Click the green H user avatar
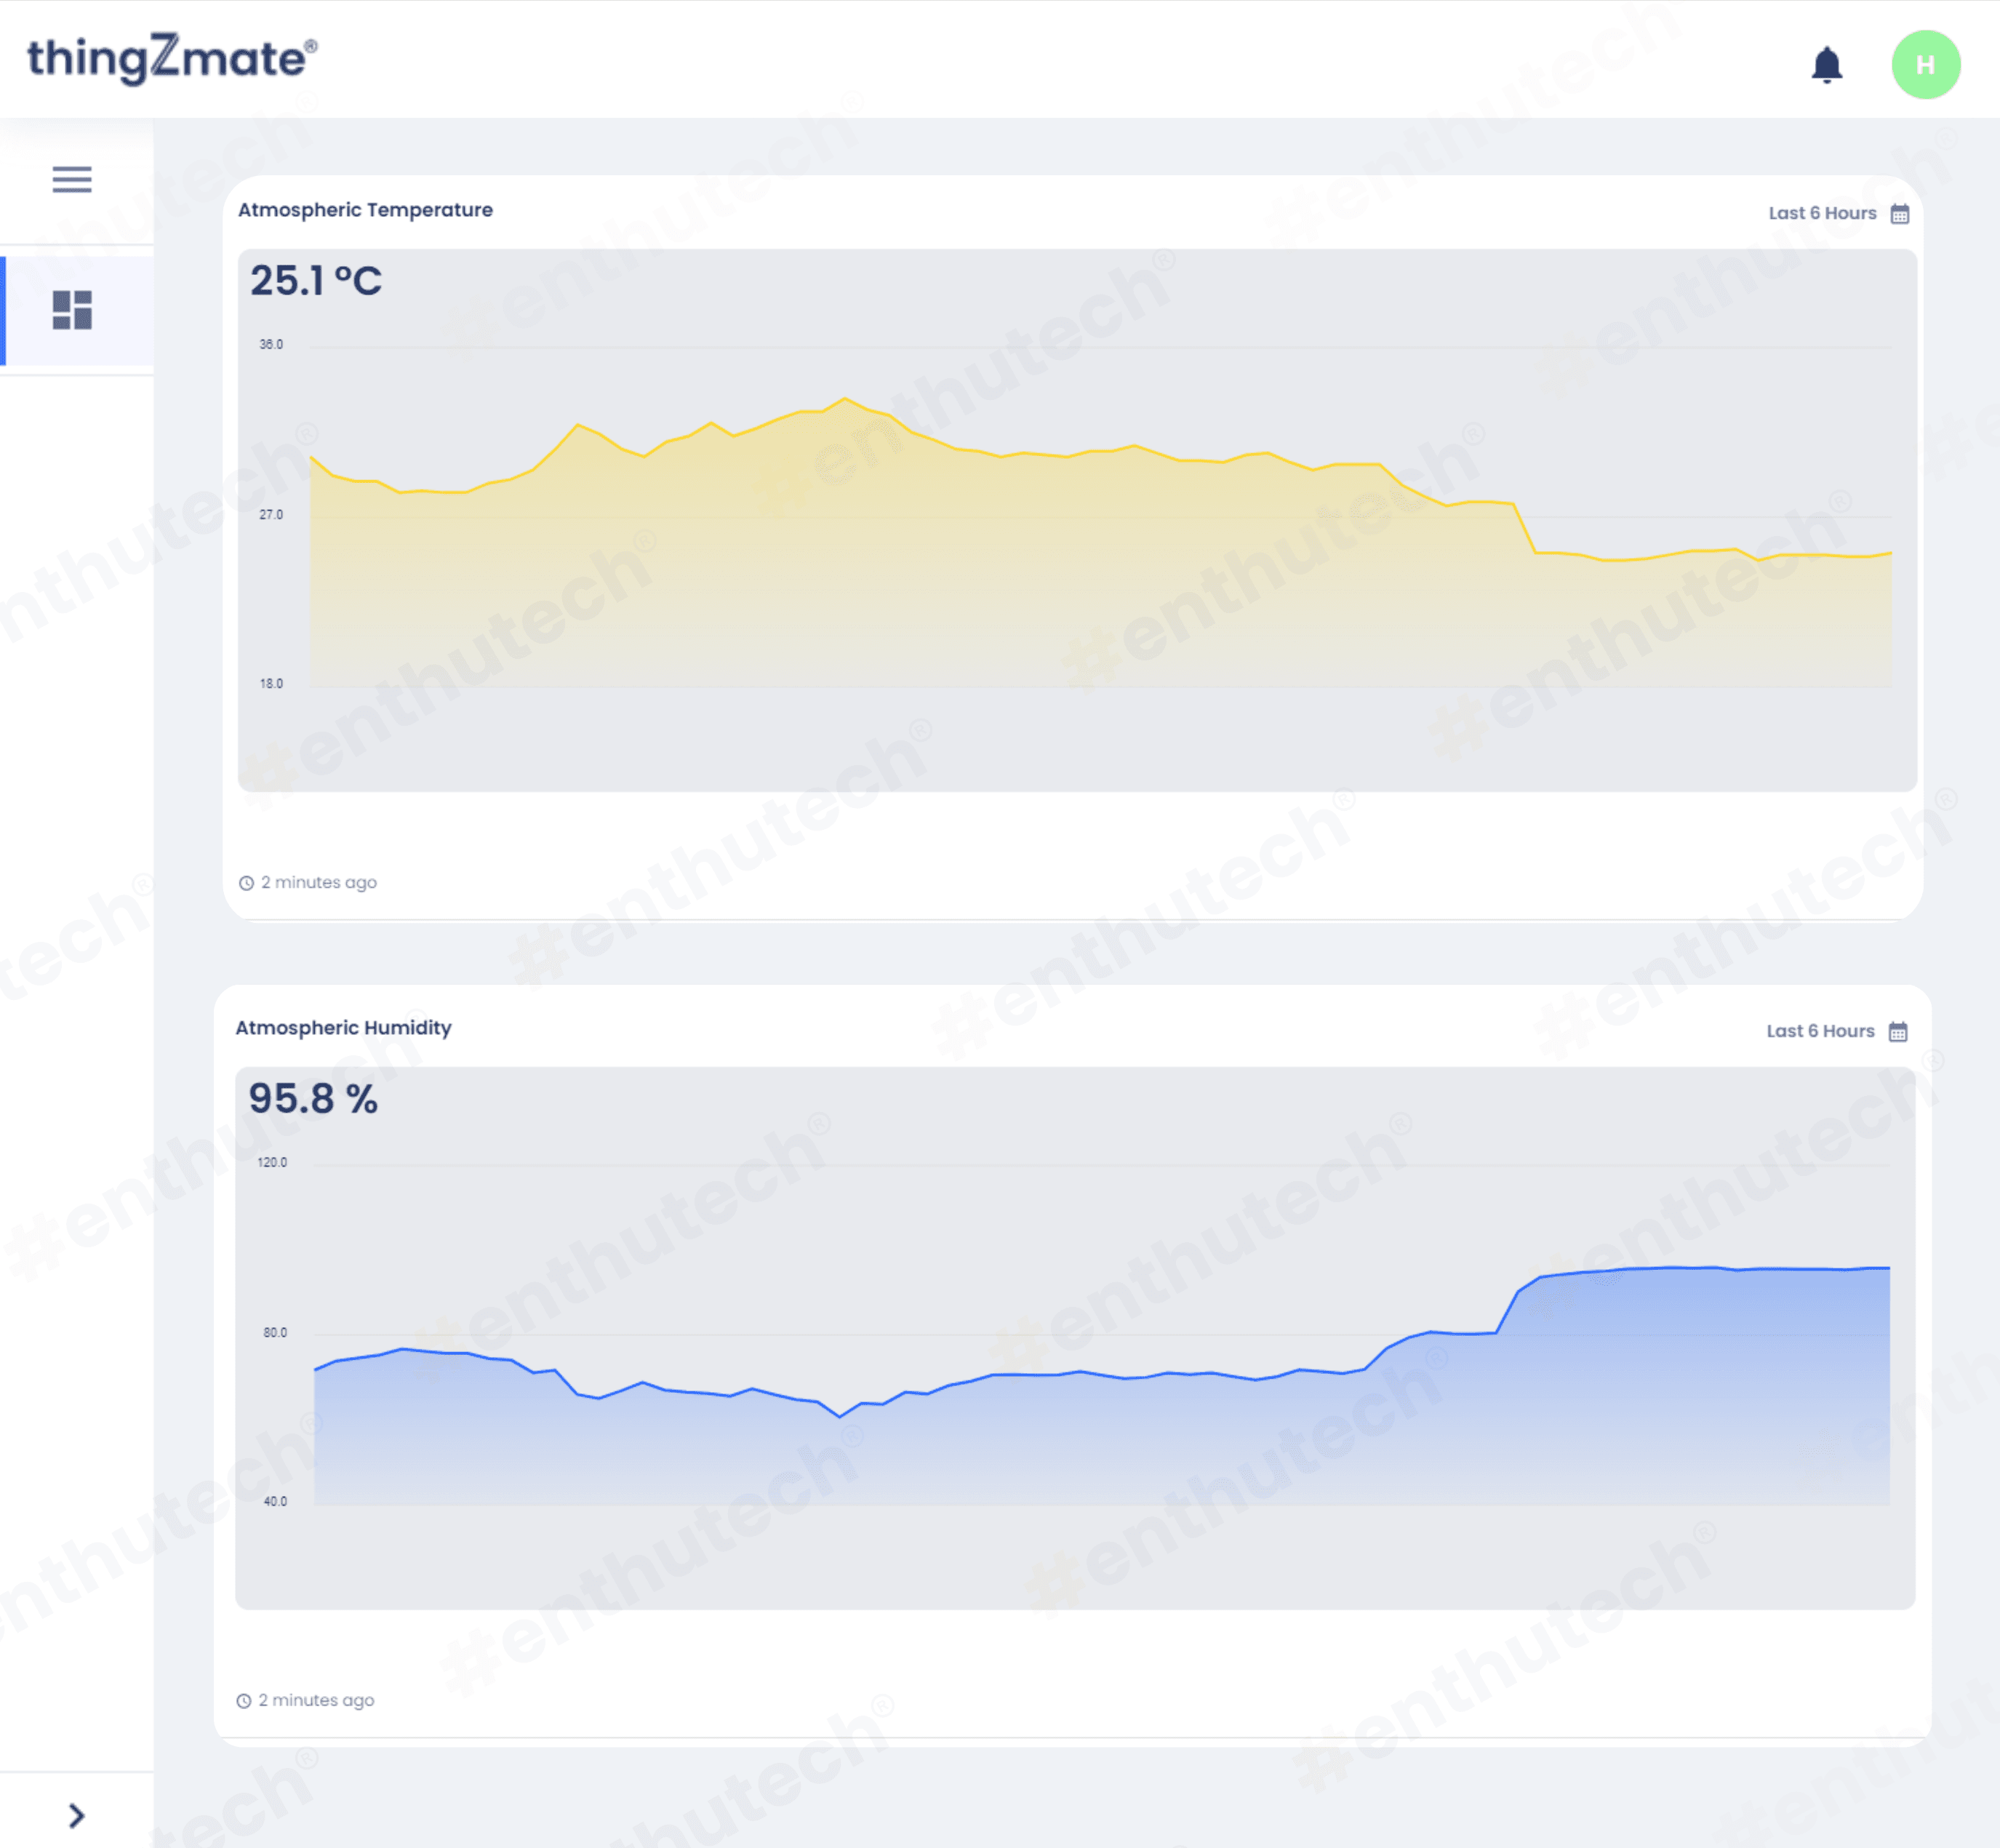The height and width of the screenshot is (1848, 2000). click(1924, 65)
